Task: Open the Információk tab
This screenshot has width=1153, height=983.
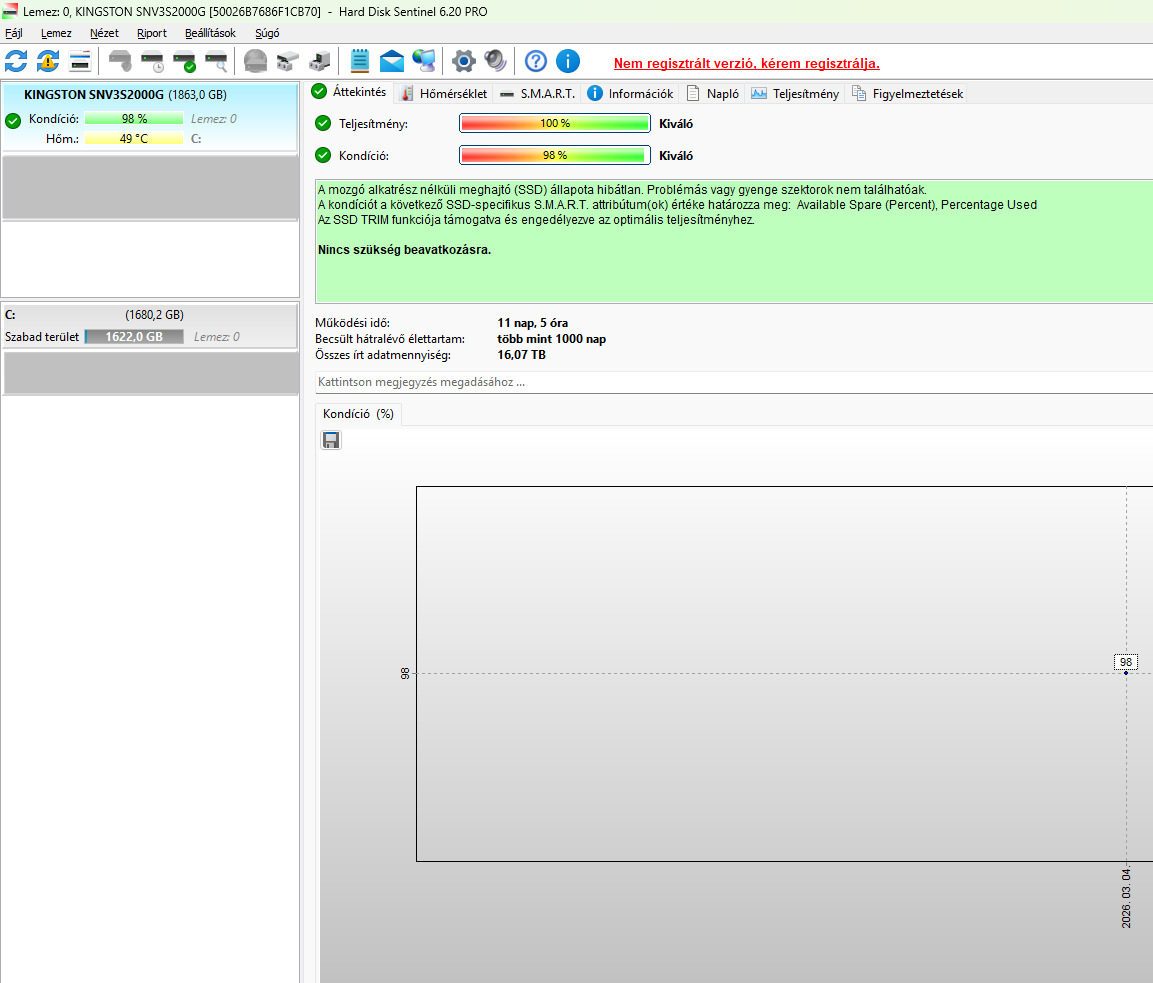Action: click(x=630, y=93)
